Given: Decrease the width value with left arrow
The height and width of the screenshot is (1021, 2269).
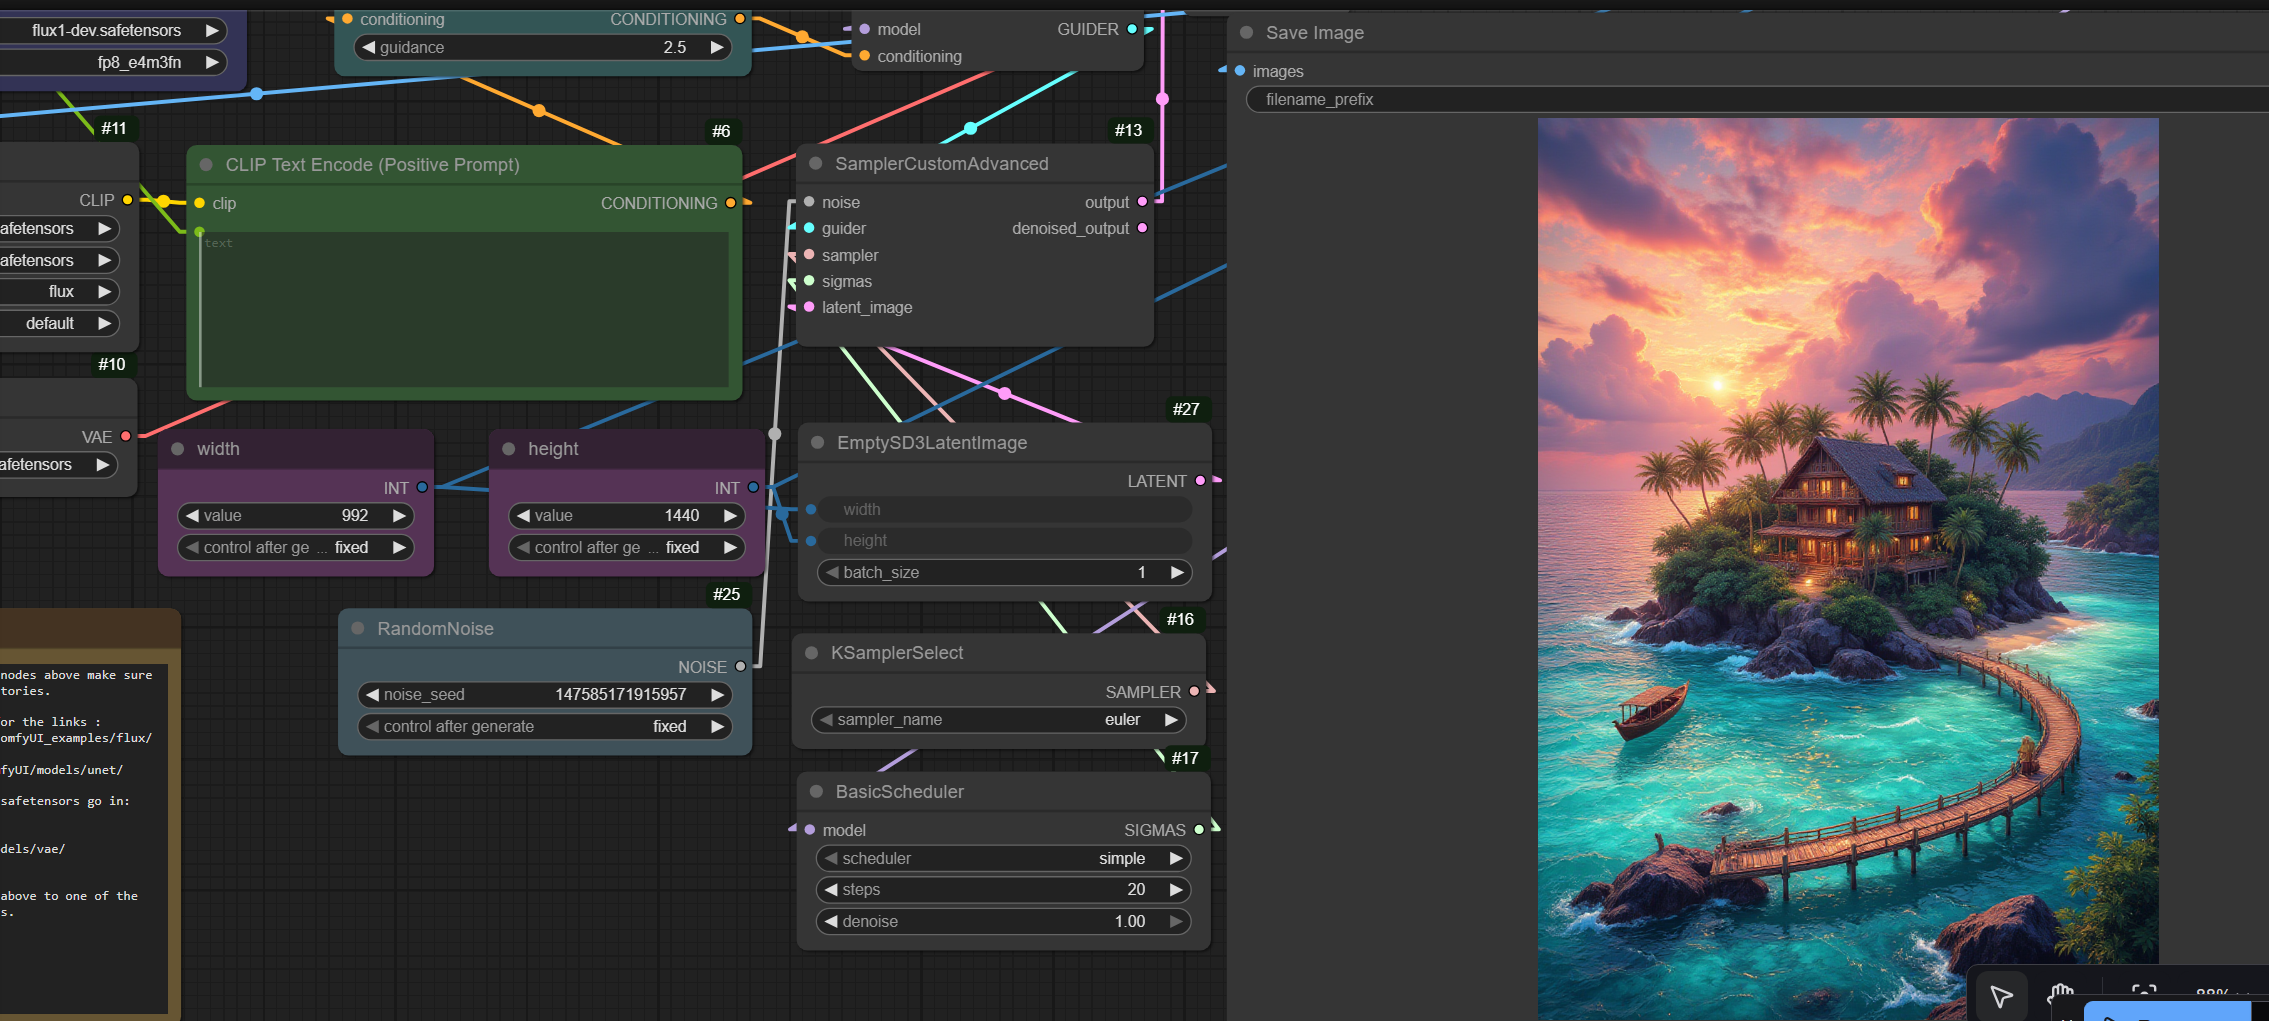Looking at the screenshot, I should click(192, 516).
